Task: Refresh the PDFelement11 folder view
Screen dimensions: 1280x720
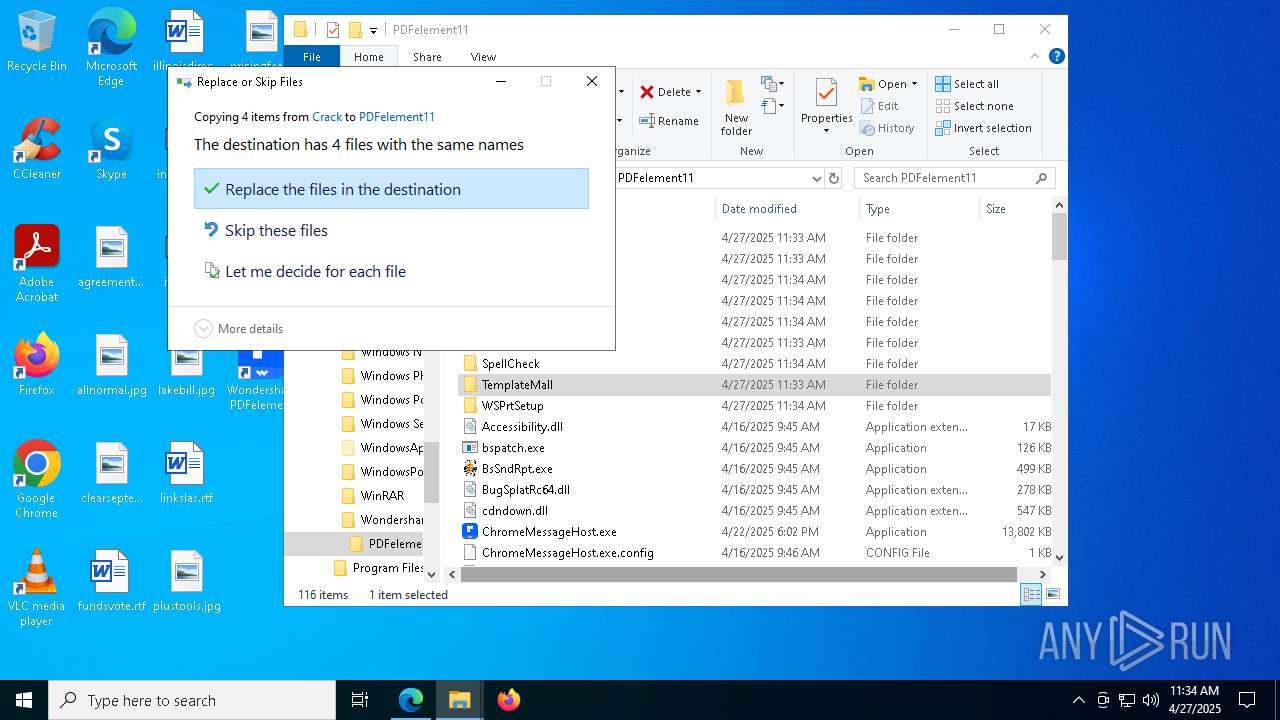Action: pyautogui.click(x=834, y=178)
